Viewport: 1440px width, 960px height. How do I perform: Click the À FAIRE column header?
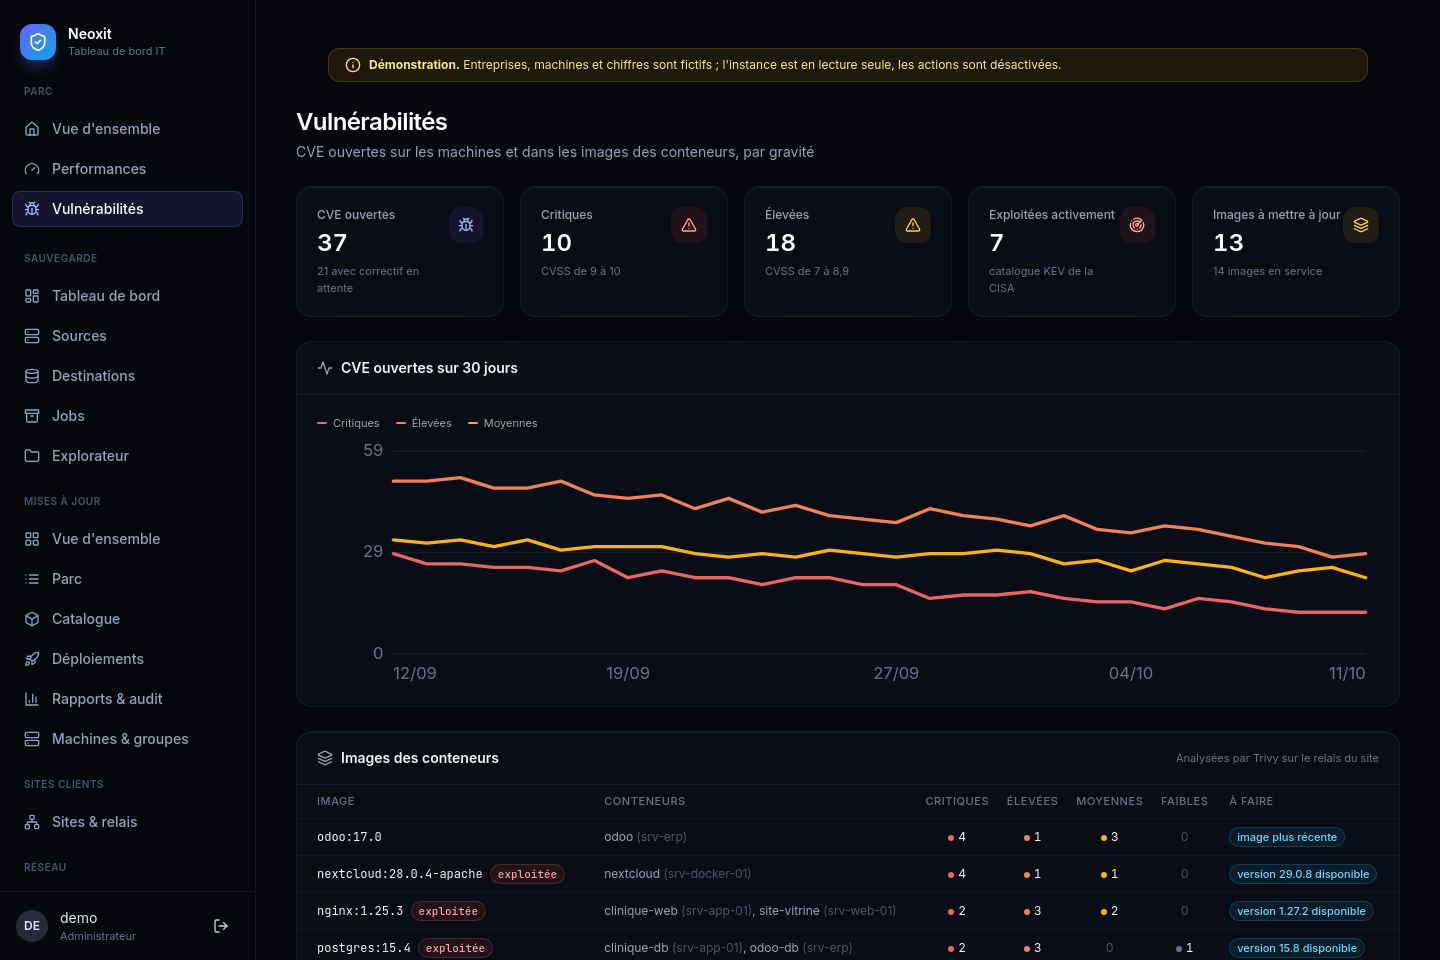(1251, 801)
